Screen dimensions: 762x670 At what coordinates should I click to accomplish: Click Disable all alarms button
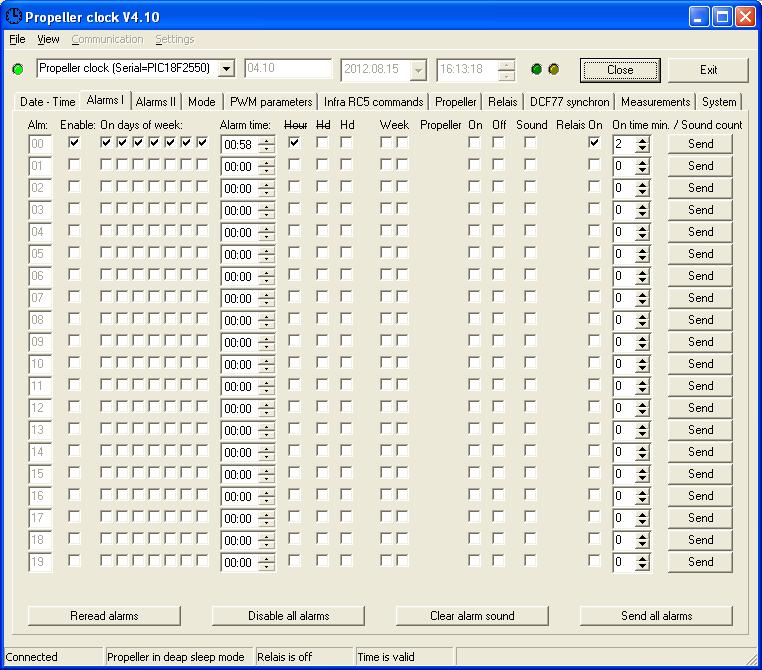(288, 616)
